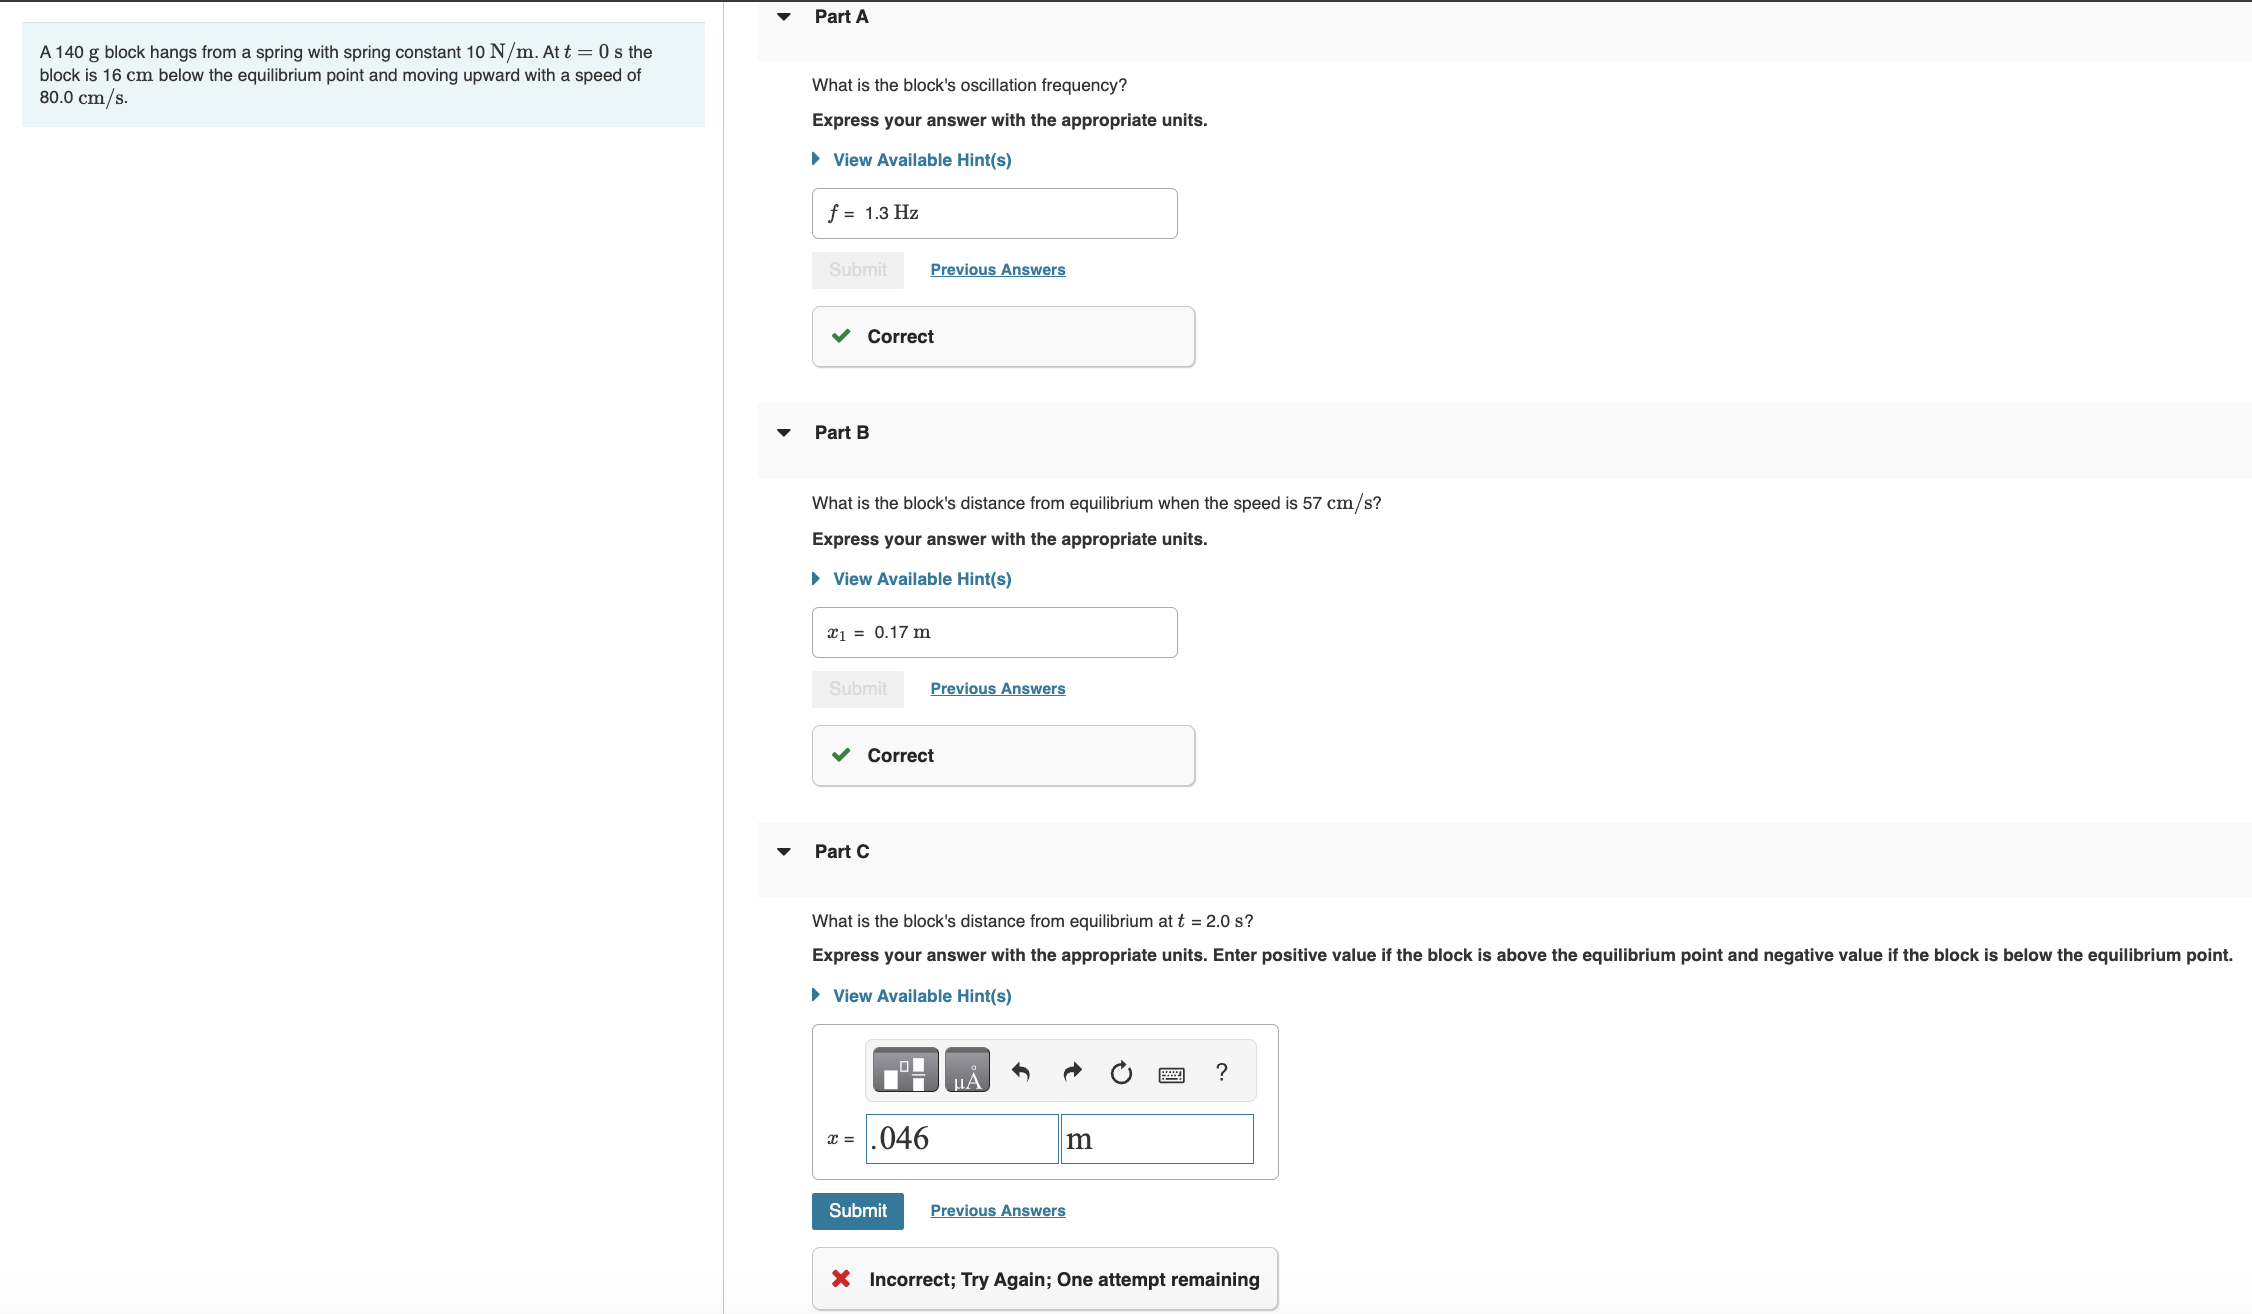
Task: Click the reset circular arrow icon
Action: (x=1121, y=1072)
